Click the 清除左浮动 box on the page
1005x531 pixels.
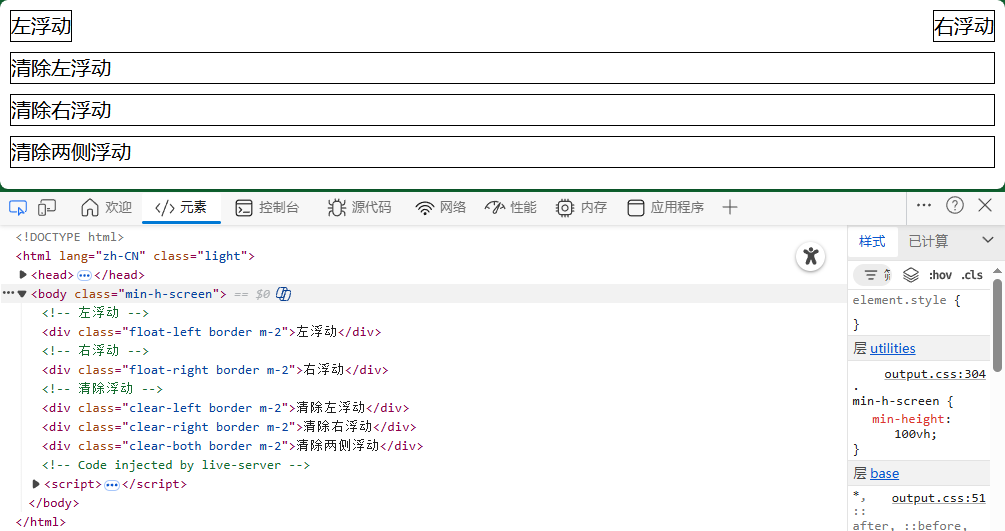click(502, 68)
